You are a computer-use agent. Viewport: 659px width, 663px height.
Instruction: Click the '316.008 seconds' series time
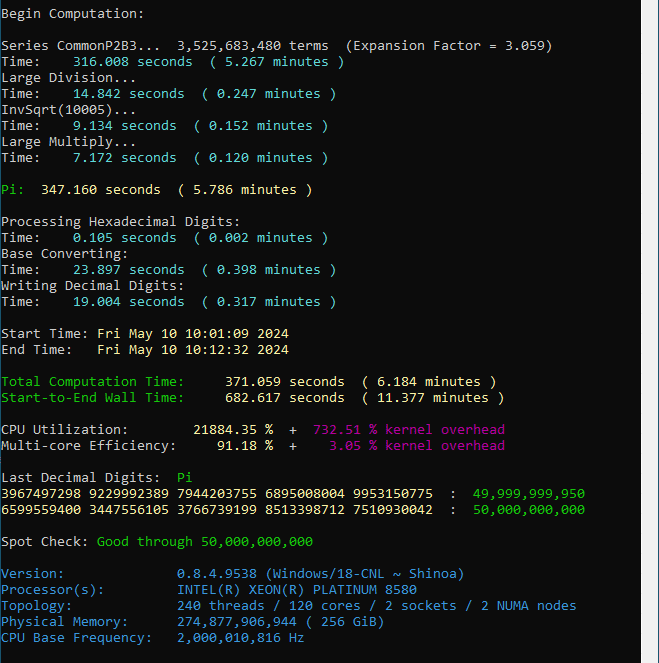click(133, 62)
